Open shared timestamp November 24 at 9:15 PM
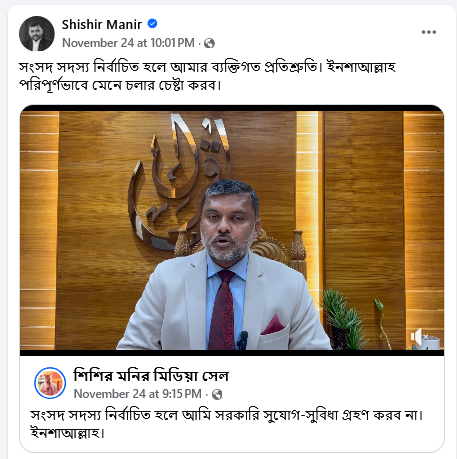This screenshot has width=457, height=459. [x=138, y=394]
